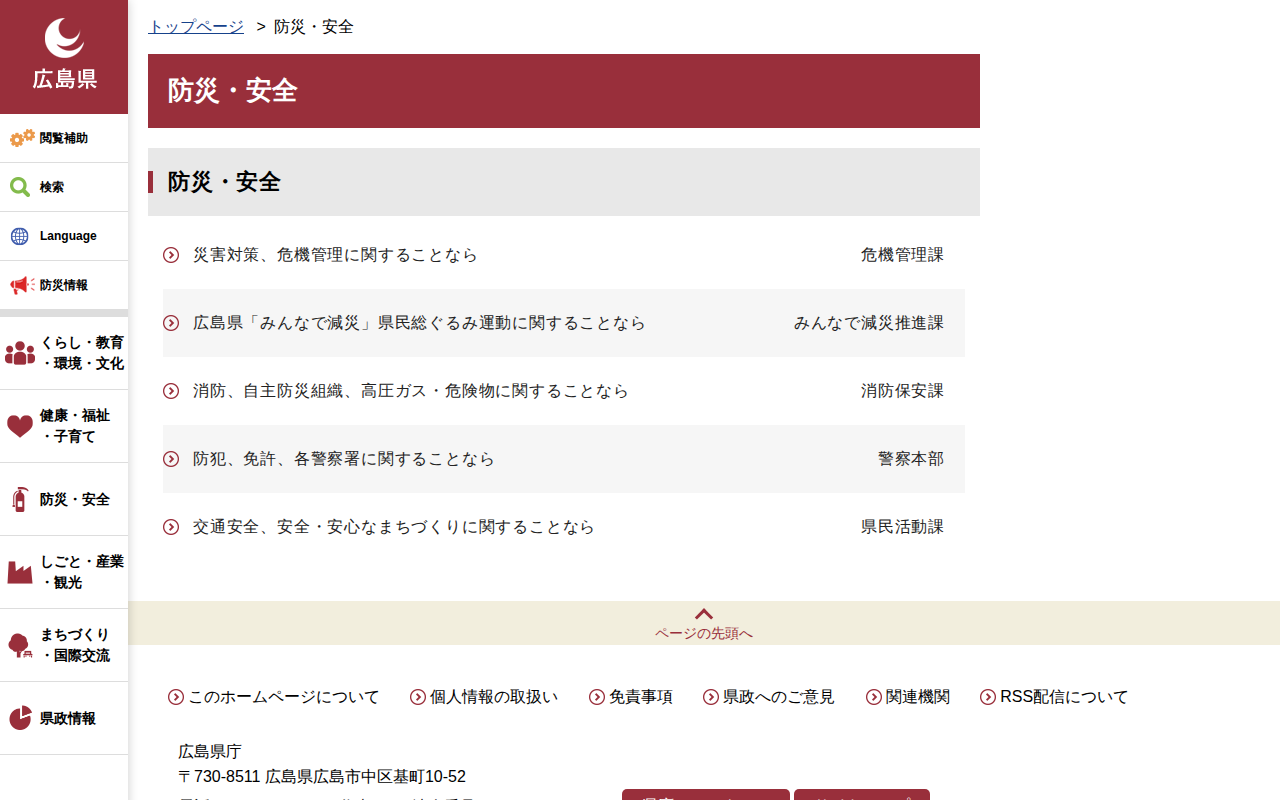
Task: Click arrow icon beside RSS配信について
Action: [988, 697]
